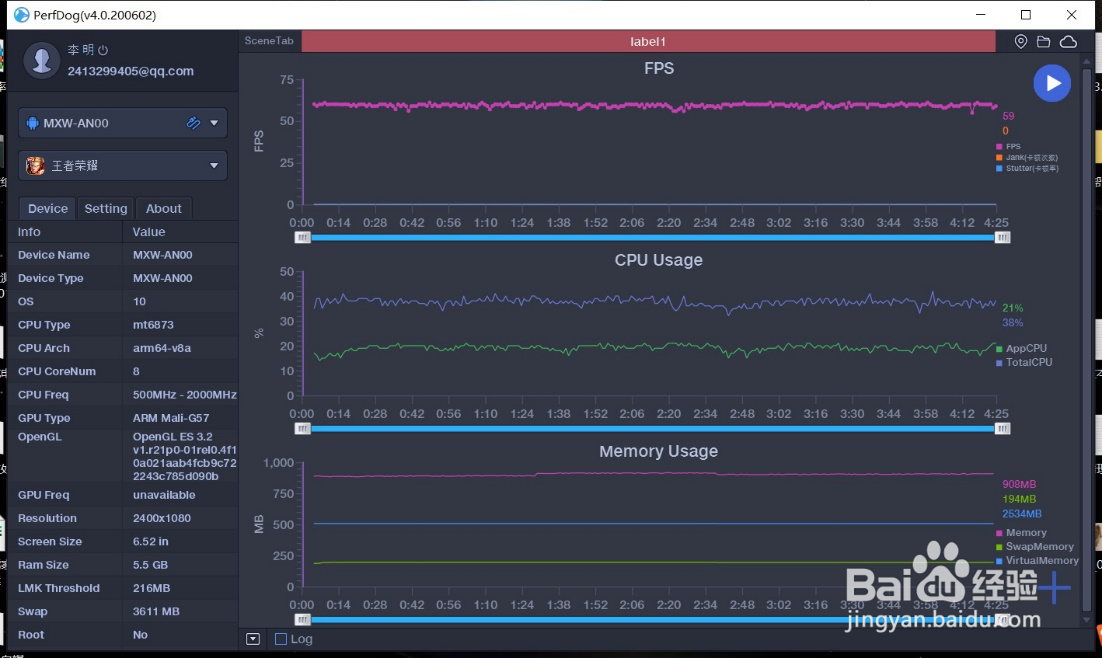This screenshot has width=1102, height=658.
Task: Click the user avatar picture
Action: pyautogui.click(x=41, y=60)
